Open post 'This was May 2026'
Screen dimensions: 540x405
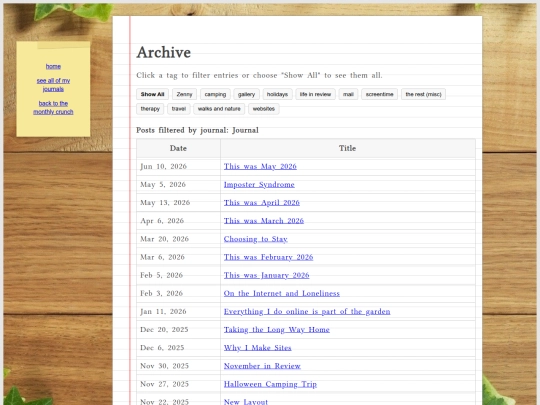260,166
